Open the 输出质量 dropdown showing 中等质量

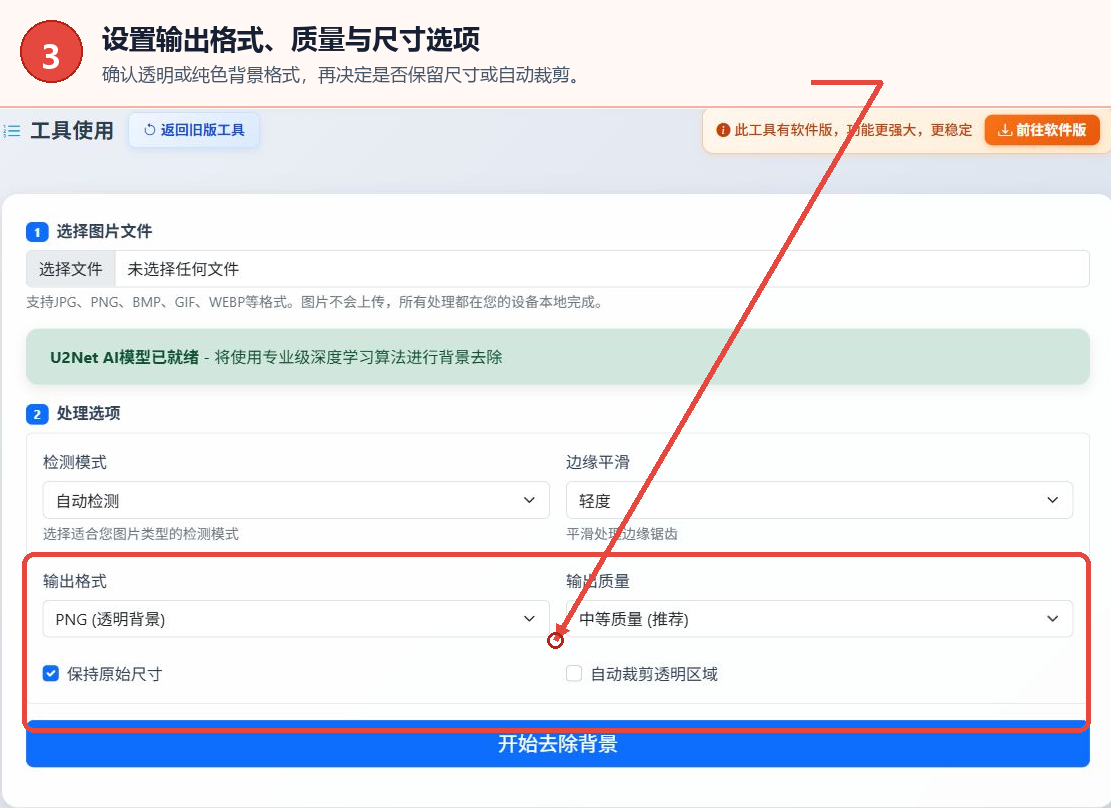(x=819, y=619)
